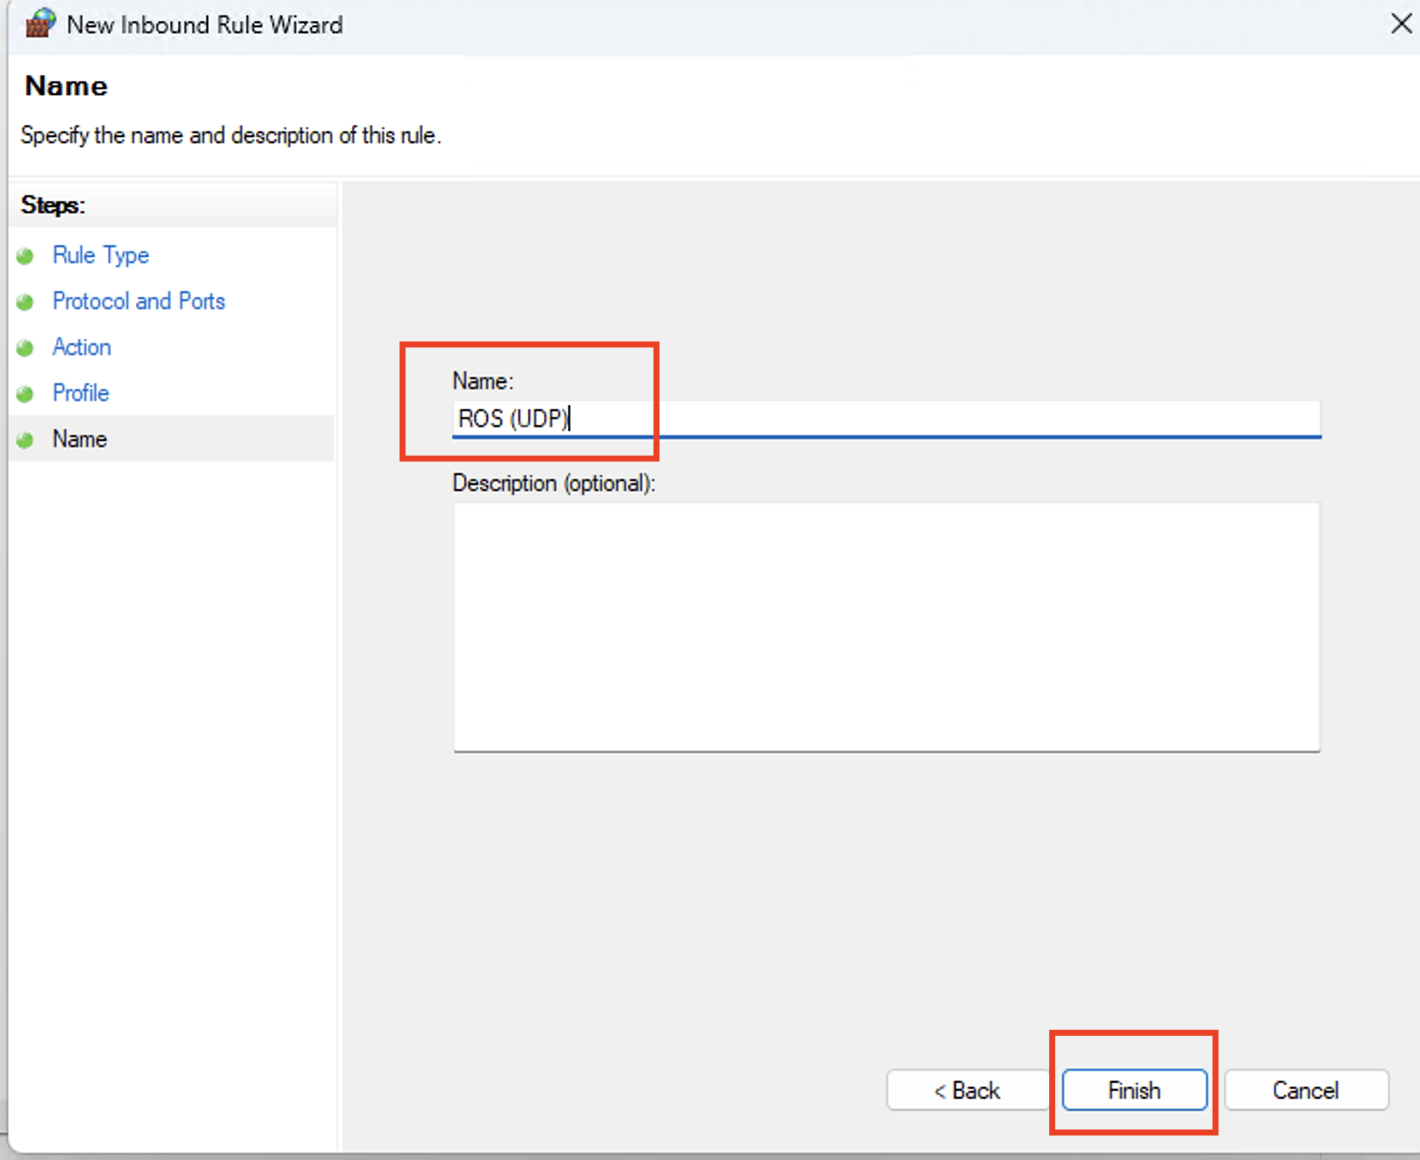Close the New Inbound Rule Wizard window
This screenshot has width=1420, height=1160.
[1400, 24]
